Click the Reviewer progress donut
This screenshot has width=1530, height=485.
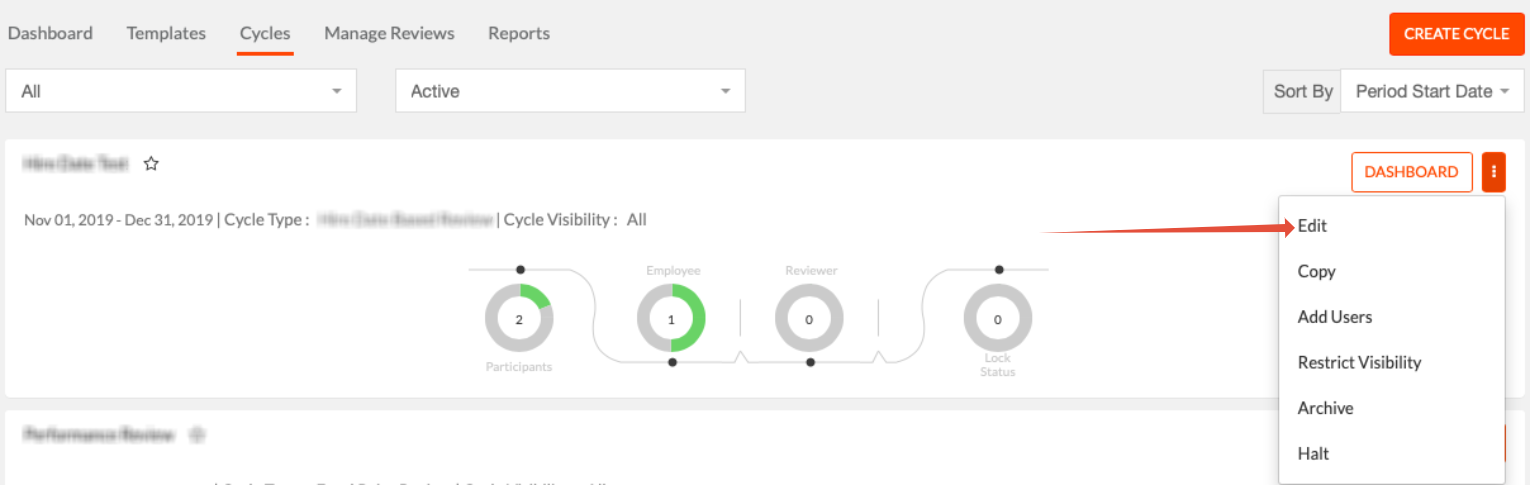coord(809,320)
